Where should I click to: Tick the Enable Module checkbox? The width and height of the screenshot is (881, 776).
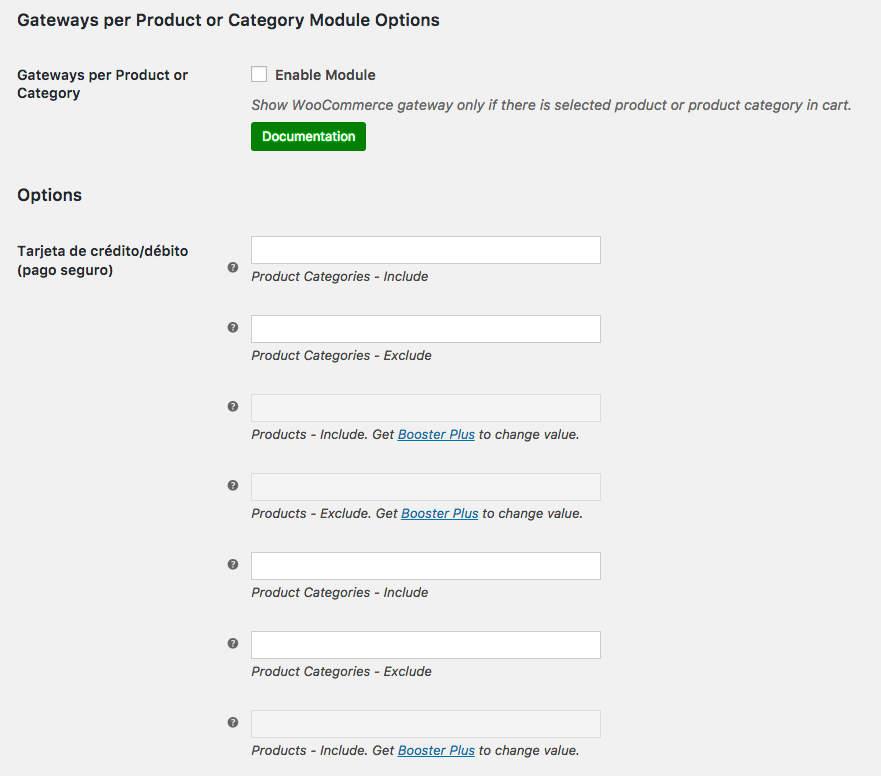click(259, 74)
